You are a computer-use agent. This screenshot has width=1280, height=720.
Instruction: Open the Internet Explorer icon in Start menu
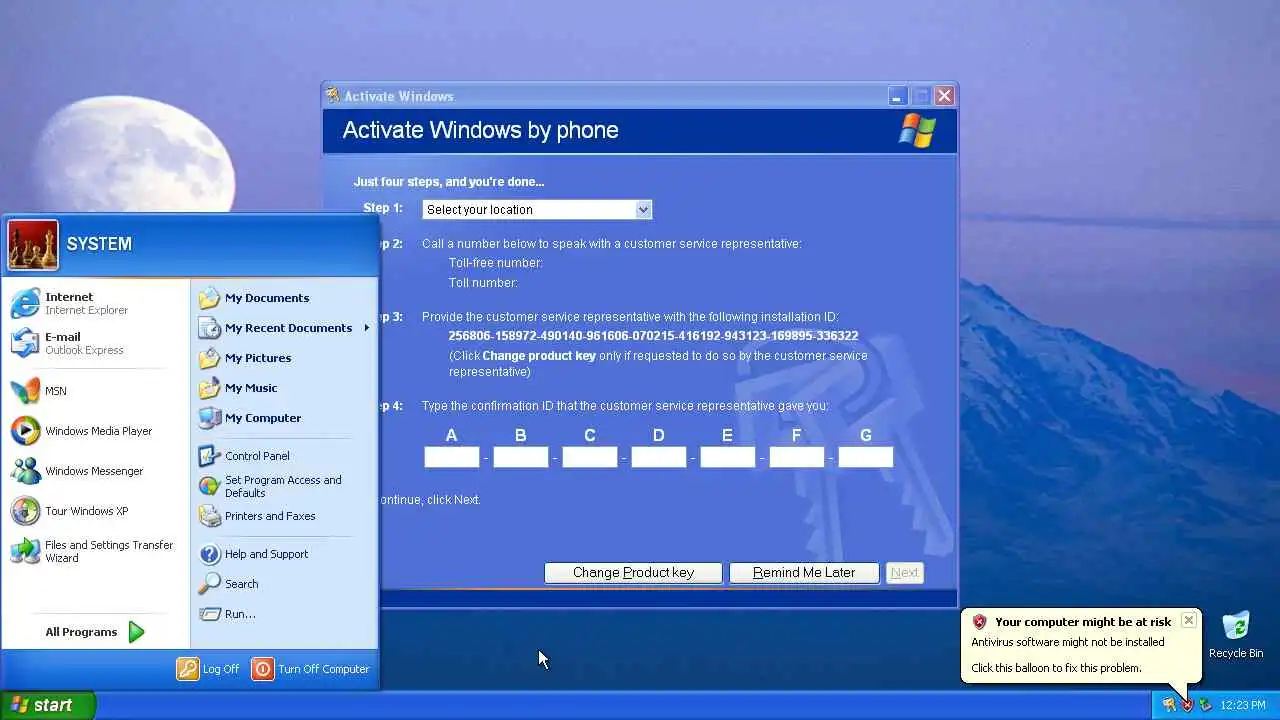coord(25,303)
